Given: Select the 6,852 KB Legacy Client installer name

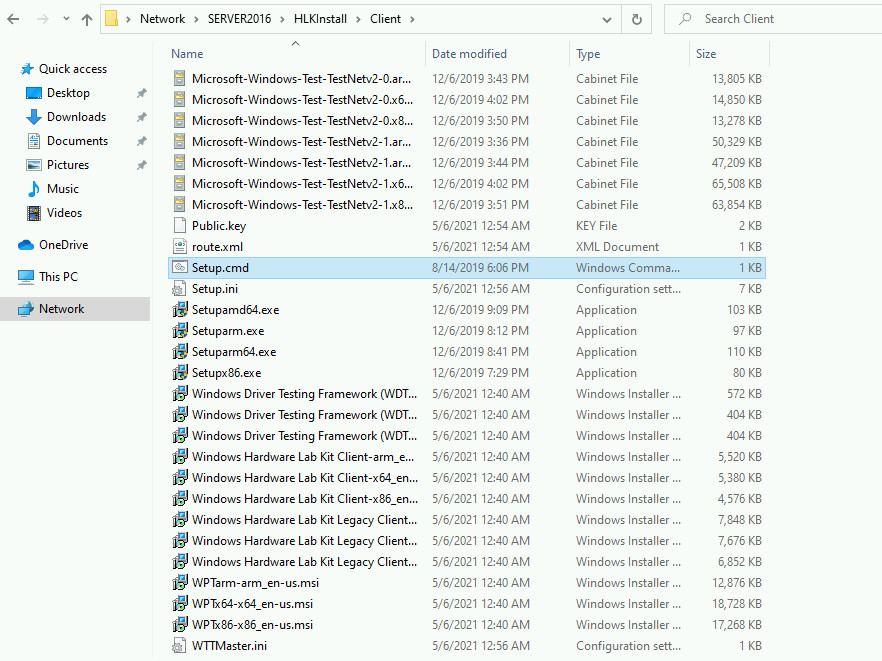Looking at the screenshot, I should (304, 561).
